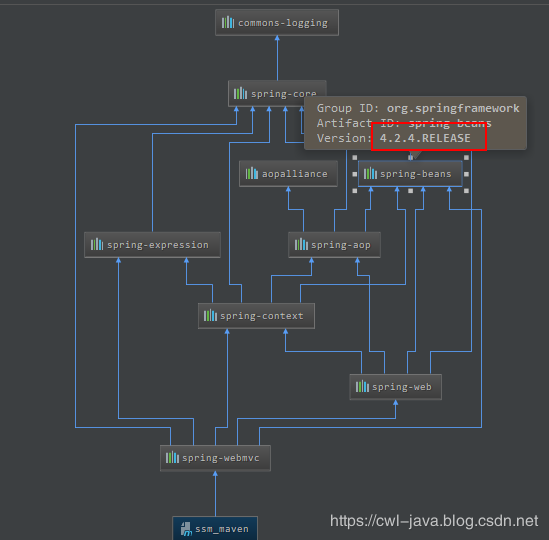The width and height of the screenshot is (549, 540).
Task: Select the spring-context dependency node
Action: point(256,316)
